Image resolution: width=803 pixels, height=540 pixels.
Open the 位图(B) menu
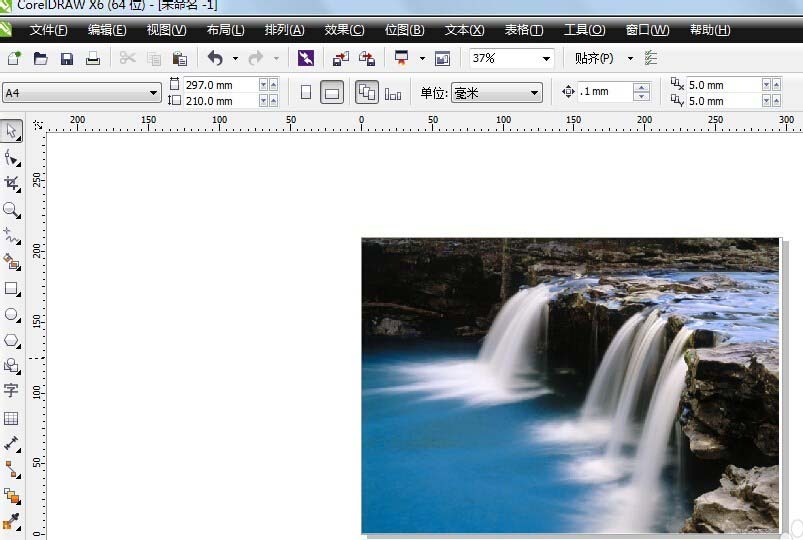[405, 30]
